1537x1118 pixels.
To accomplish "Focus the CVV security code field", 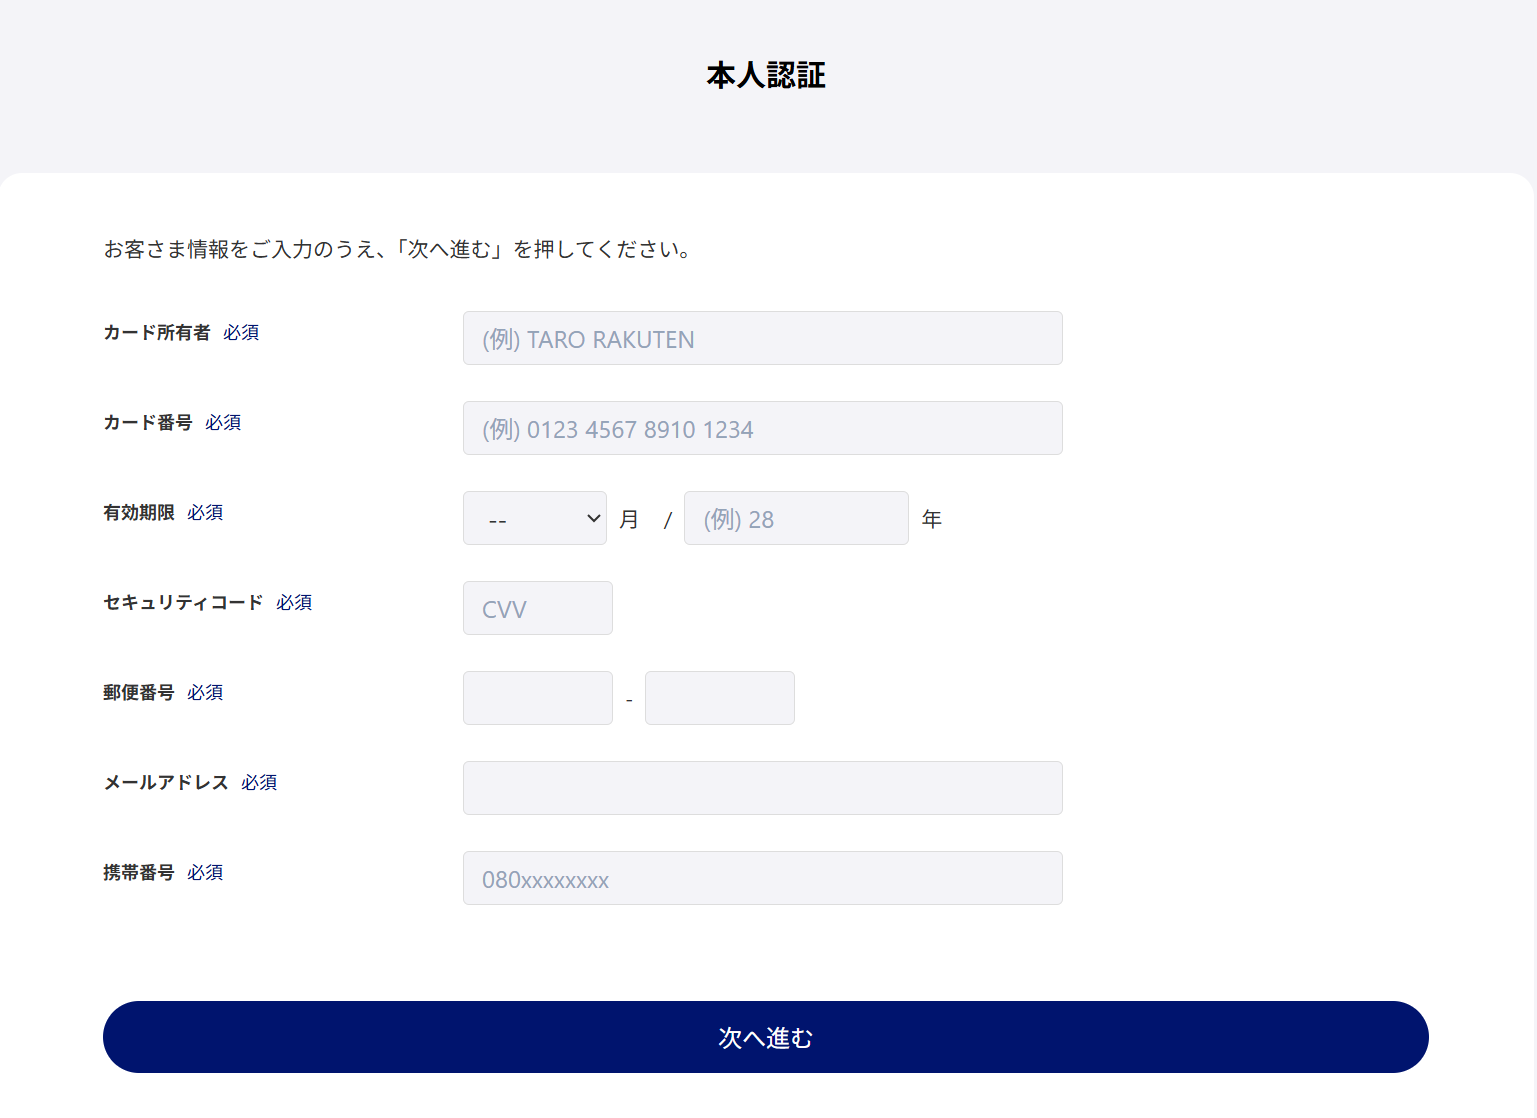I will (x=537, y=607).
